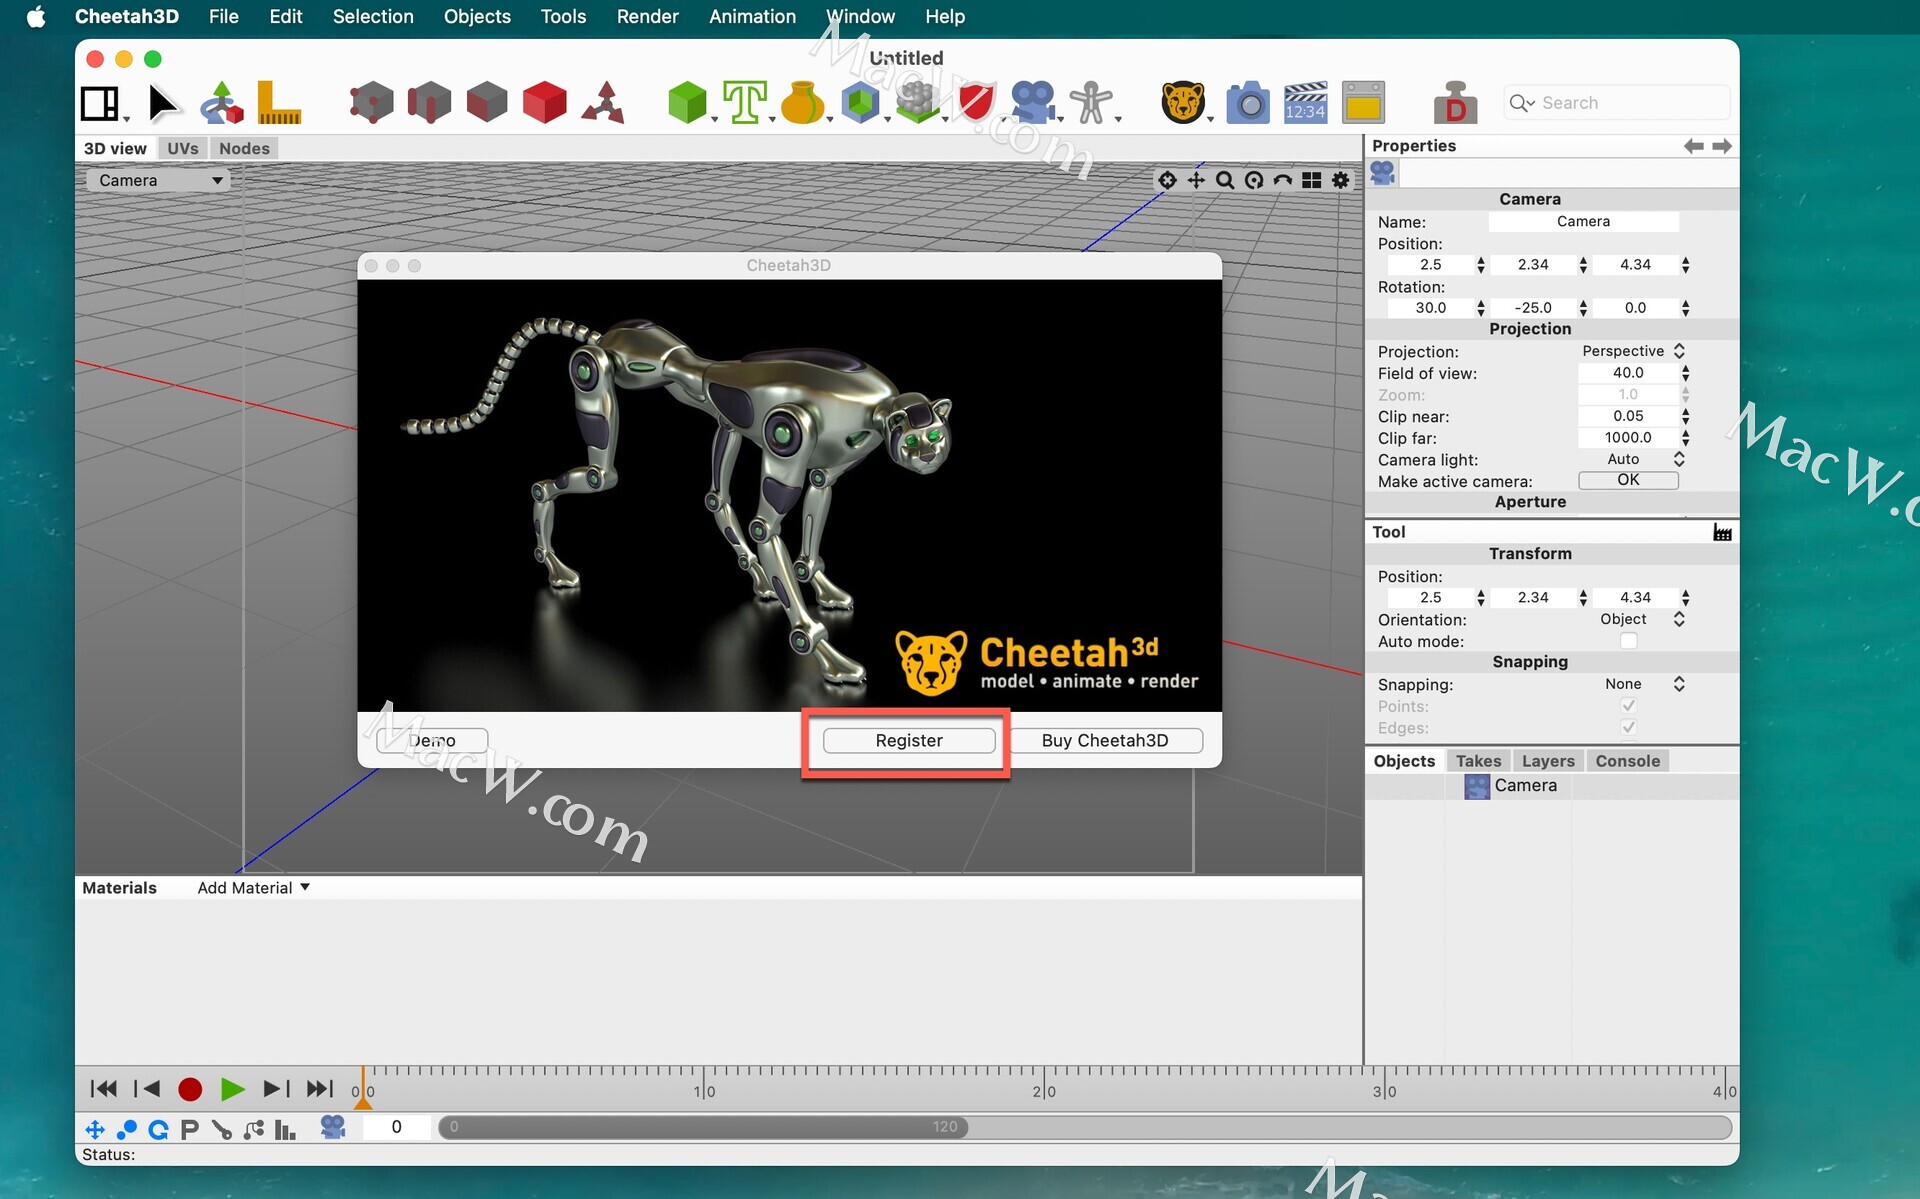Click the cheetah head render icon
This screenshot has height=1199, width=1920.
1183,103
